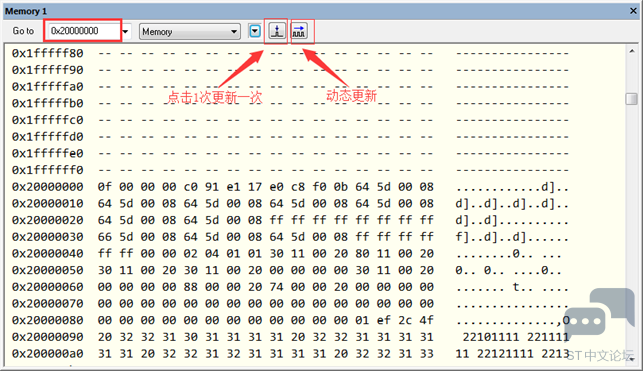Click first byte 0f at 0x20000000
The image size is (643, 371).
pos(104,187)
